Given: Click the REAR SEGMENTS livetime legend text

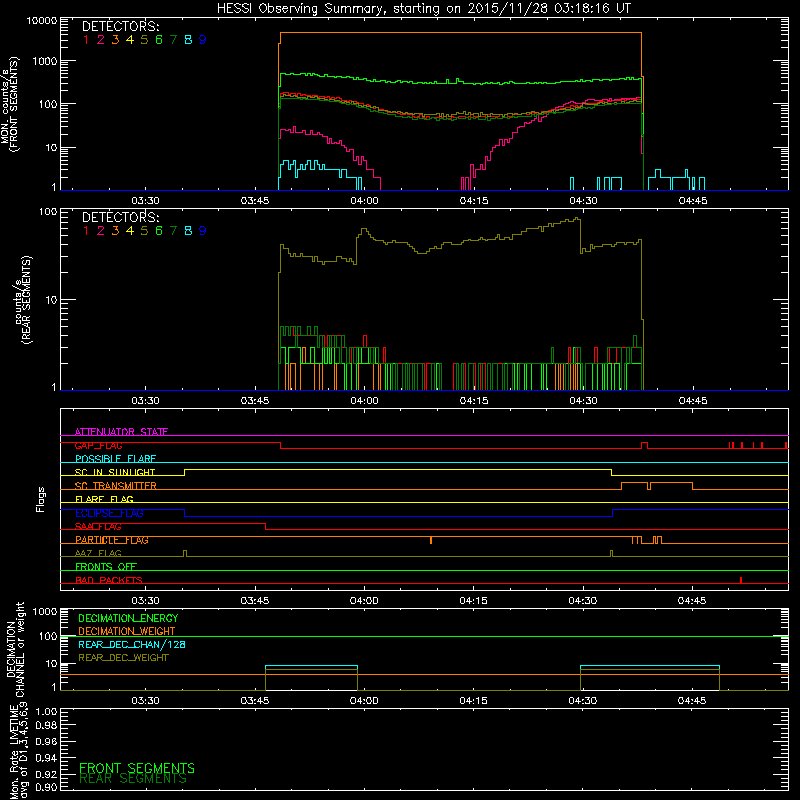Looking at the screenshot, I should [133, 779].
